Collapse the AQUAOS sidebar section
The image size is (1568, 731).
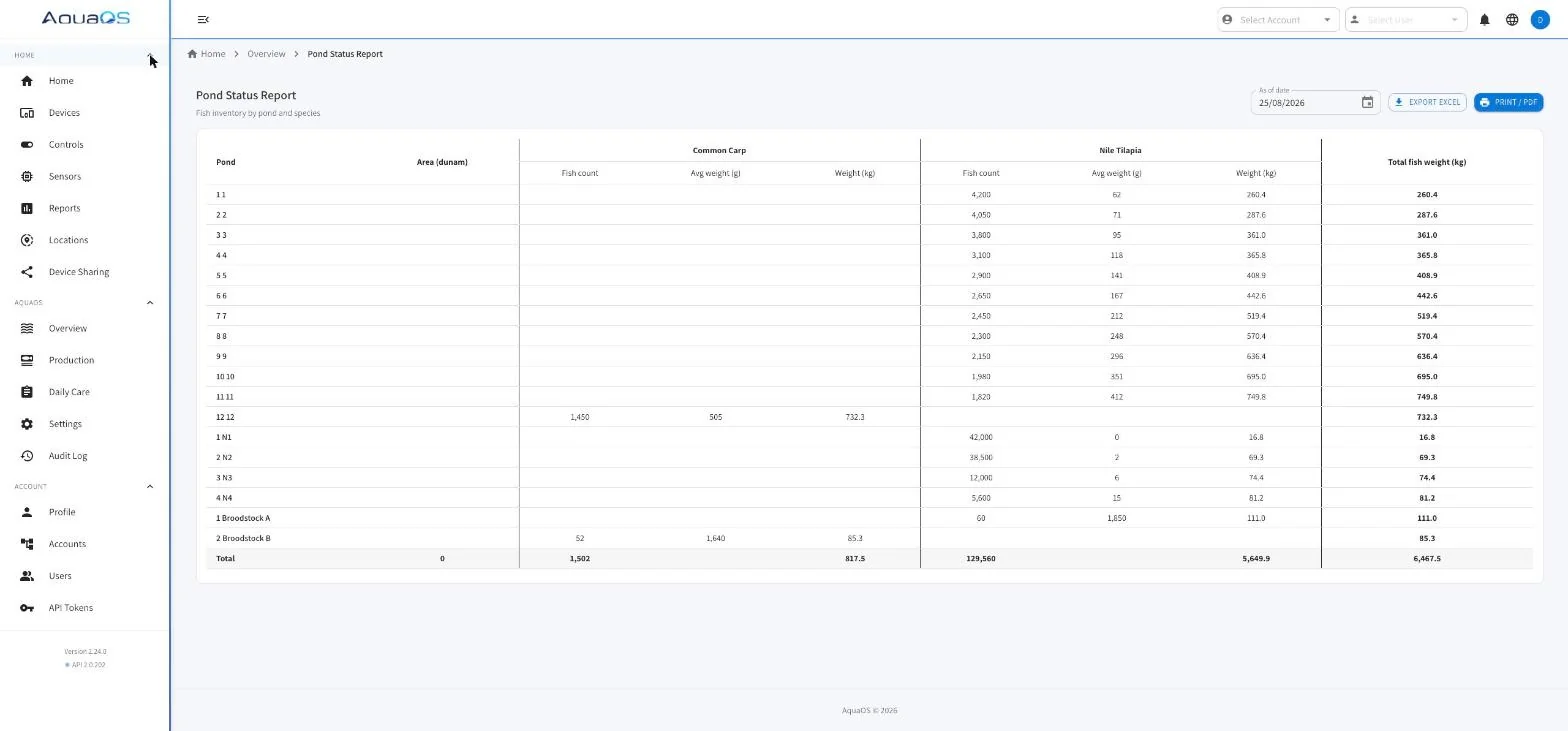(x=150, y=303)
